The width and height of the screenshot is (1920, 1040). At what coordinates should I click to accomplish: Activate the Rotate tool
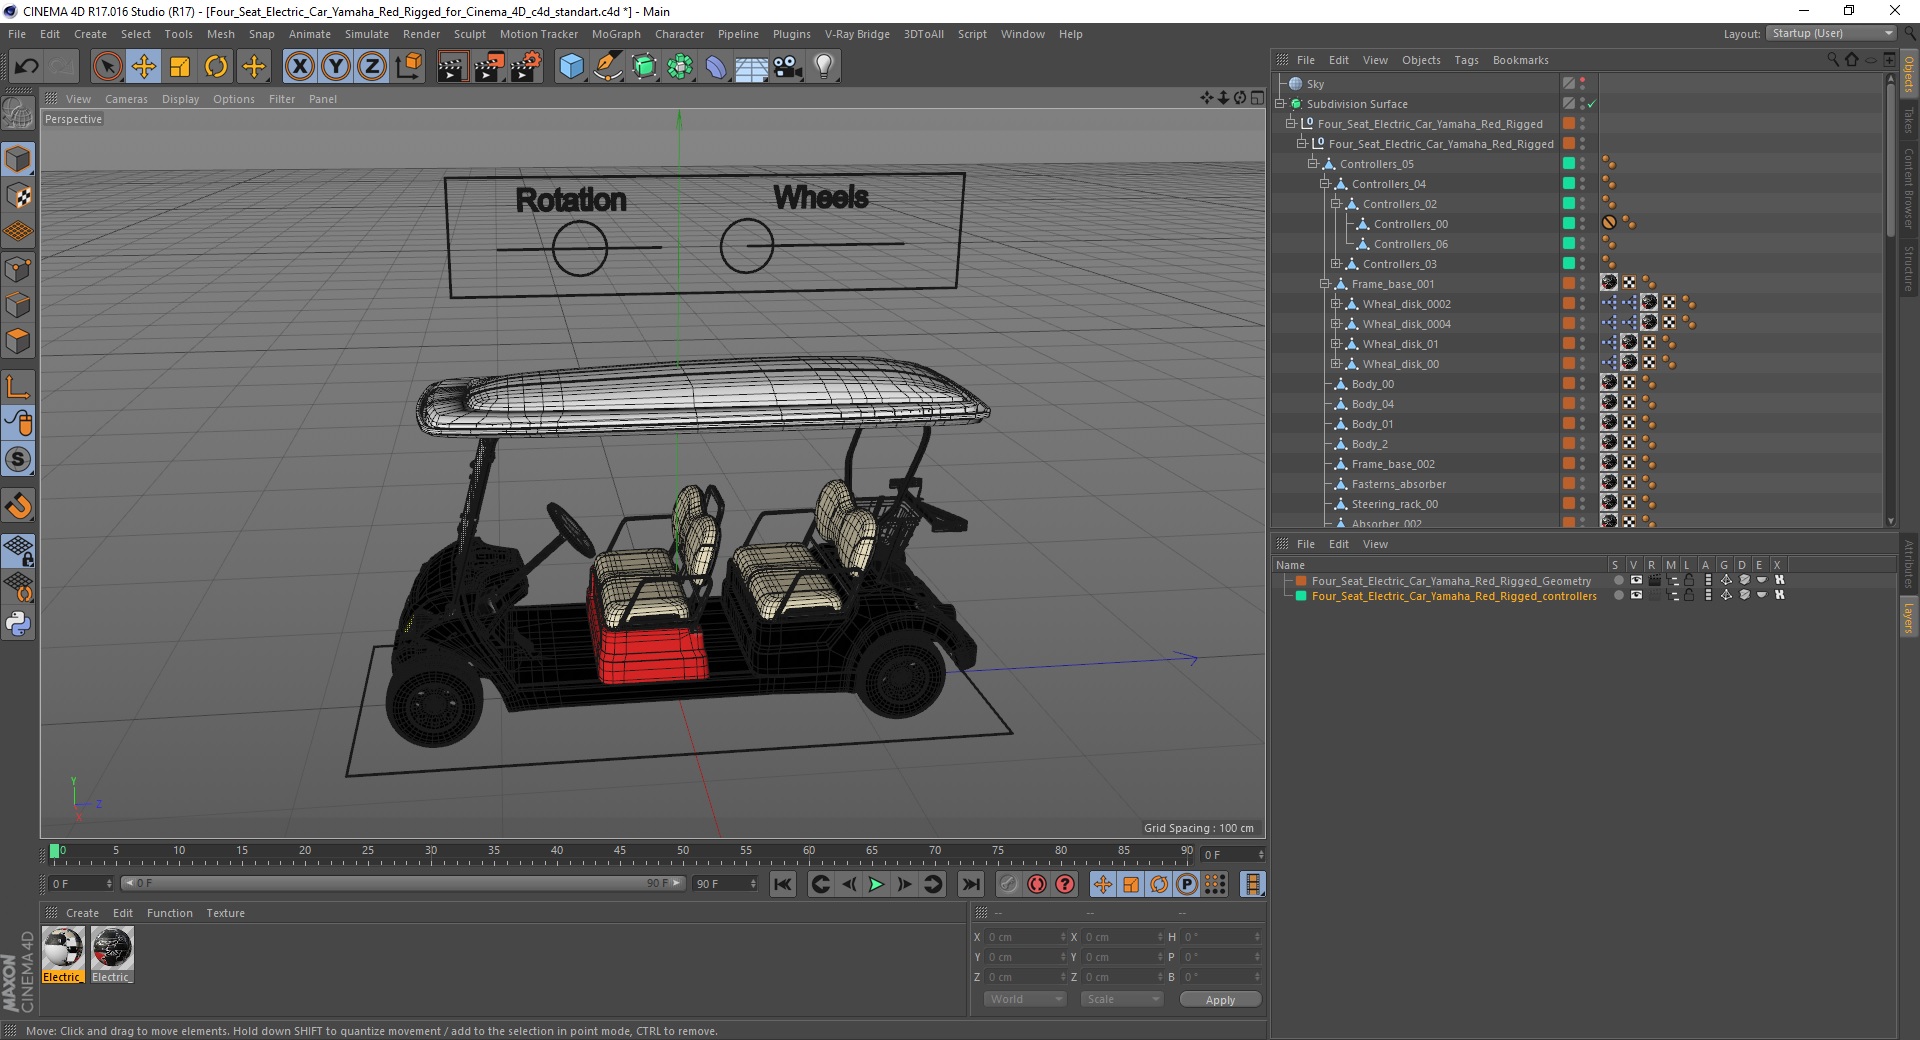[x=216, y=67]
